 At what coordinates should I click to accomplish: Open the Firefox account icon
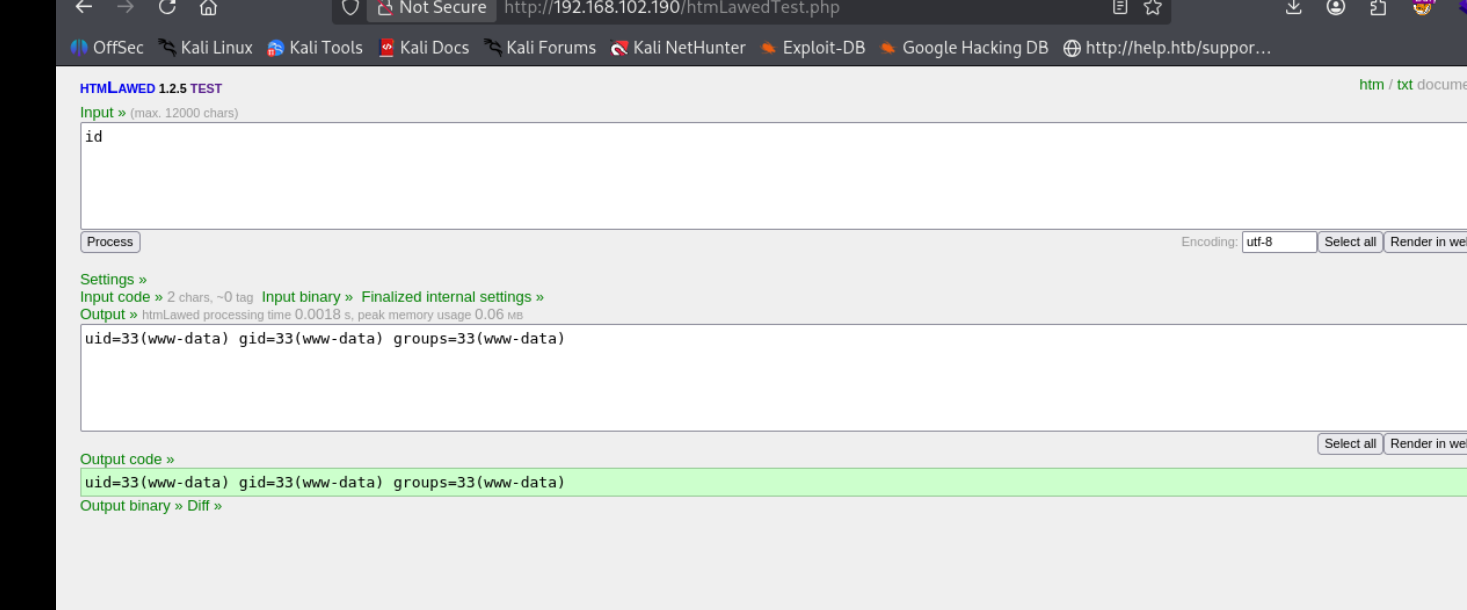click(1336, 8)
